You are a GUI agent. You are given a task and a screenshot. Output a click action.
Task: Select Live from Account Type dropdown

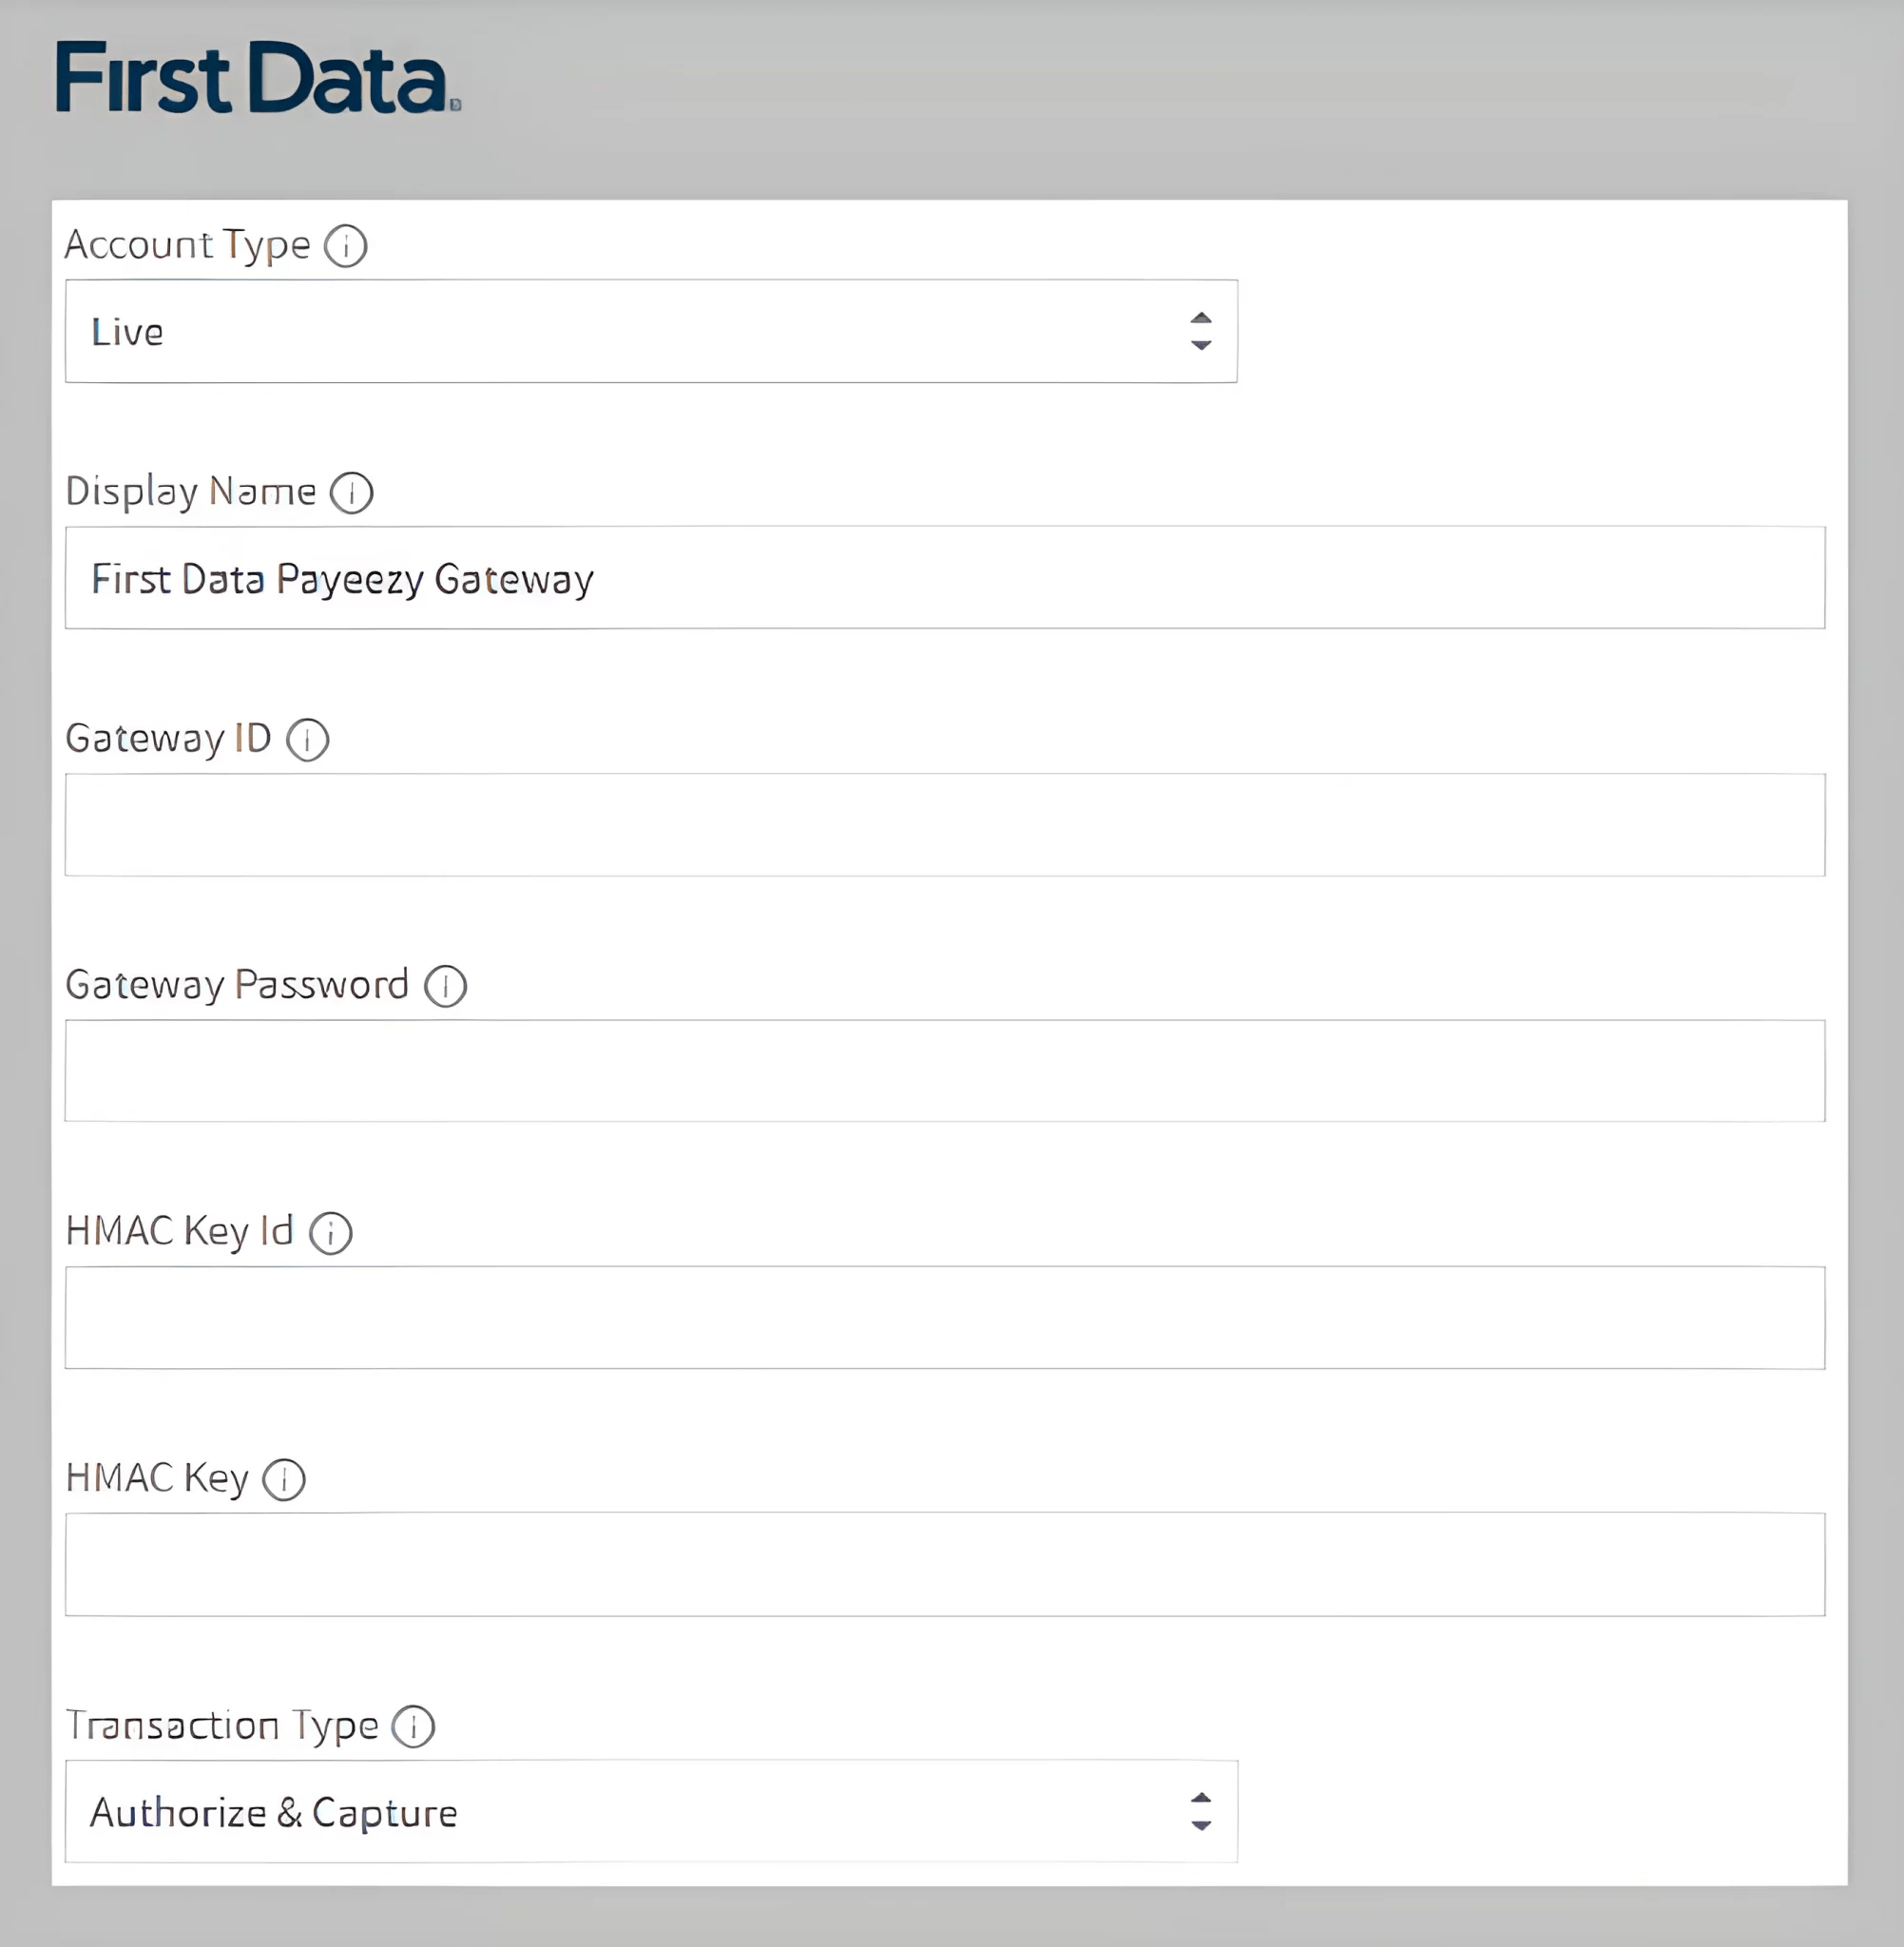click(x=652, y=331)
